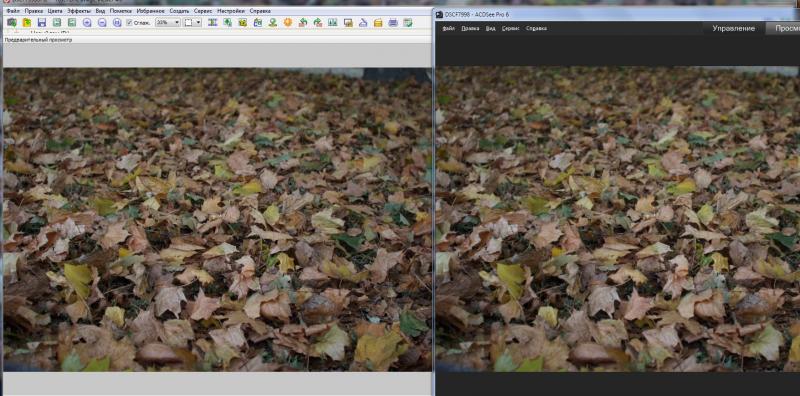
Task: Open the Справка menu in ACDSee Pro 6
Action: click(x=536, y=29)
